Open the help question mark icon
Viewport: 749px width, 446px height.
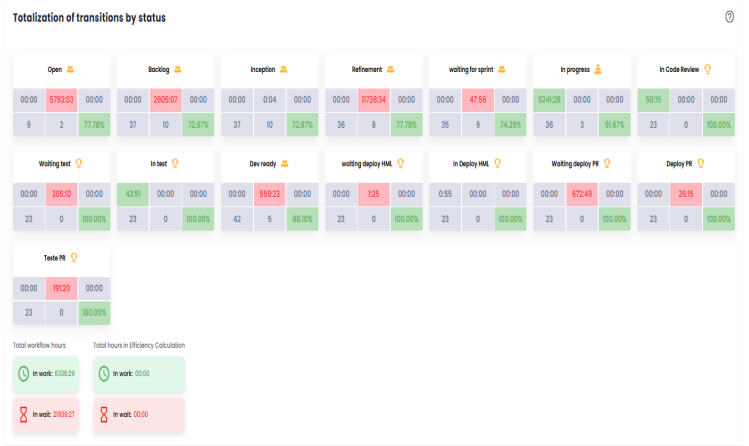pyautogui.click(x=729, y=17)
